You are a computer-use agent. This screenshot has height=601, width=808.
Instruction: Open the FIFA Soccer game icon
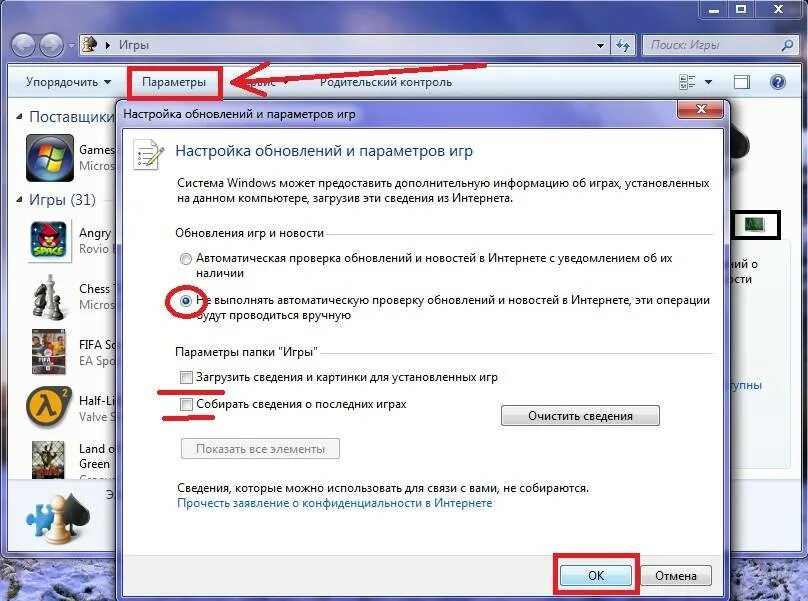point(49,352)
